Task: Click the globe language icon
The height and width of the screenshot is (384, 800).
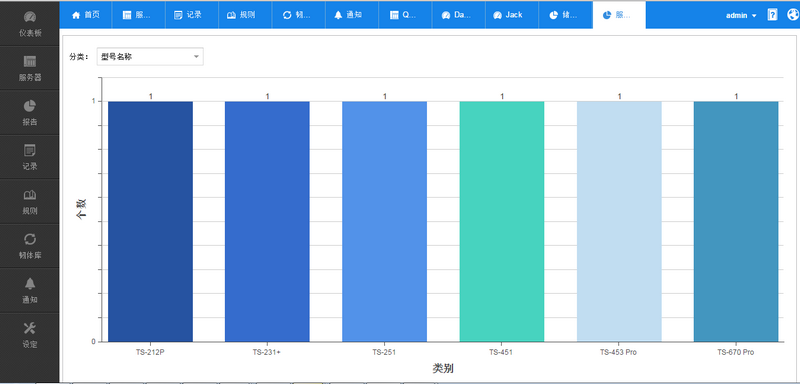Action: pos(793,15)
